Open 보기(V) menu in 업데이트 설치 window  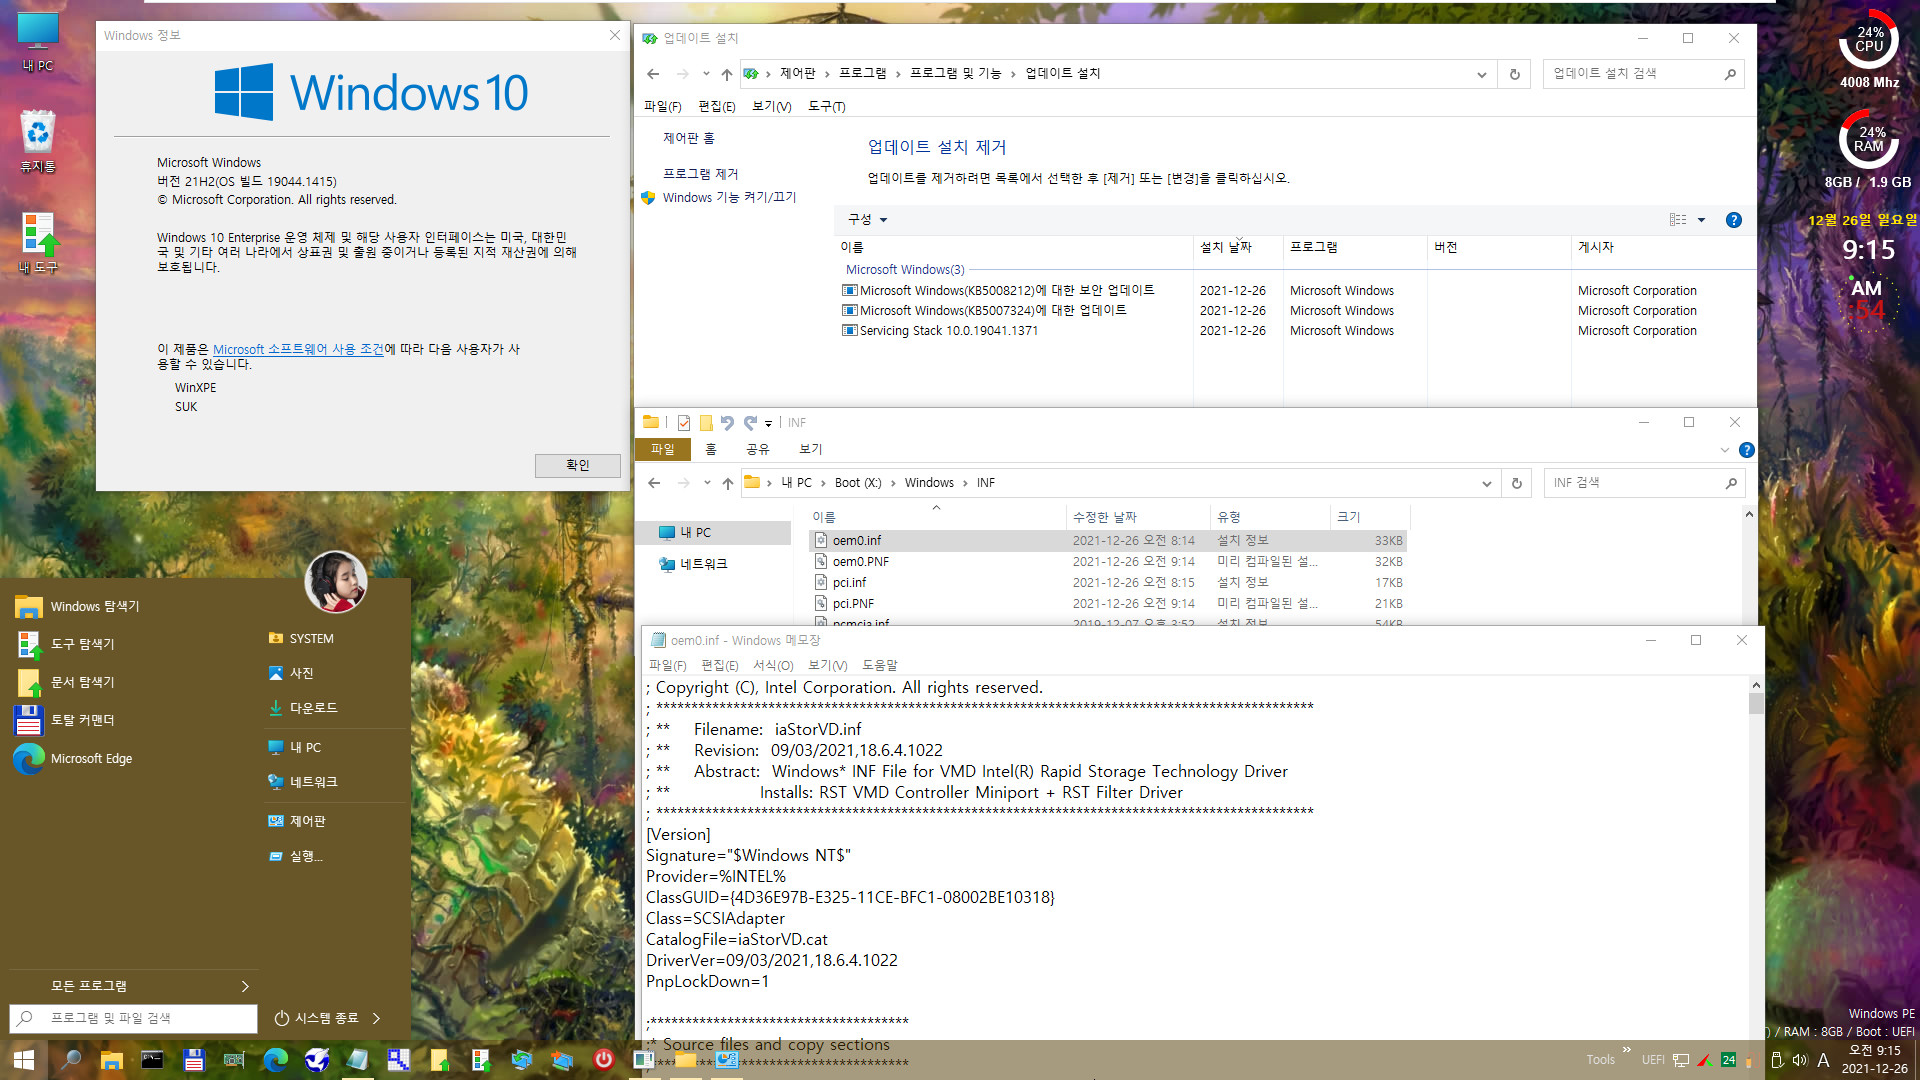(x=771, y=107)
